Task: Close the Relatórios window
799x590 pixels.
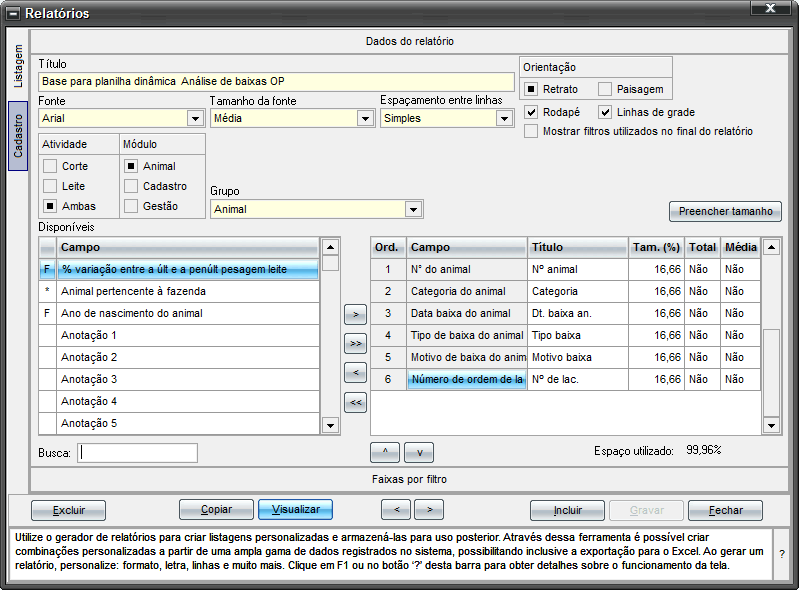Action: [770, 8]
